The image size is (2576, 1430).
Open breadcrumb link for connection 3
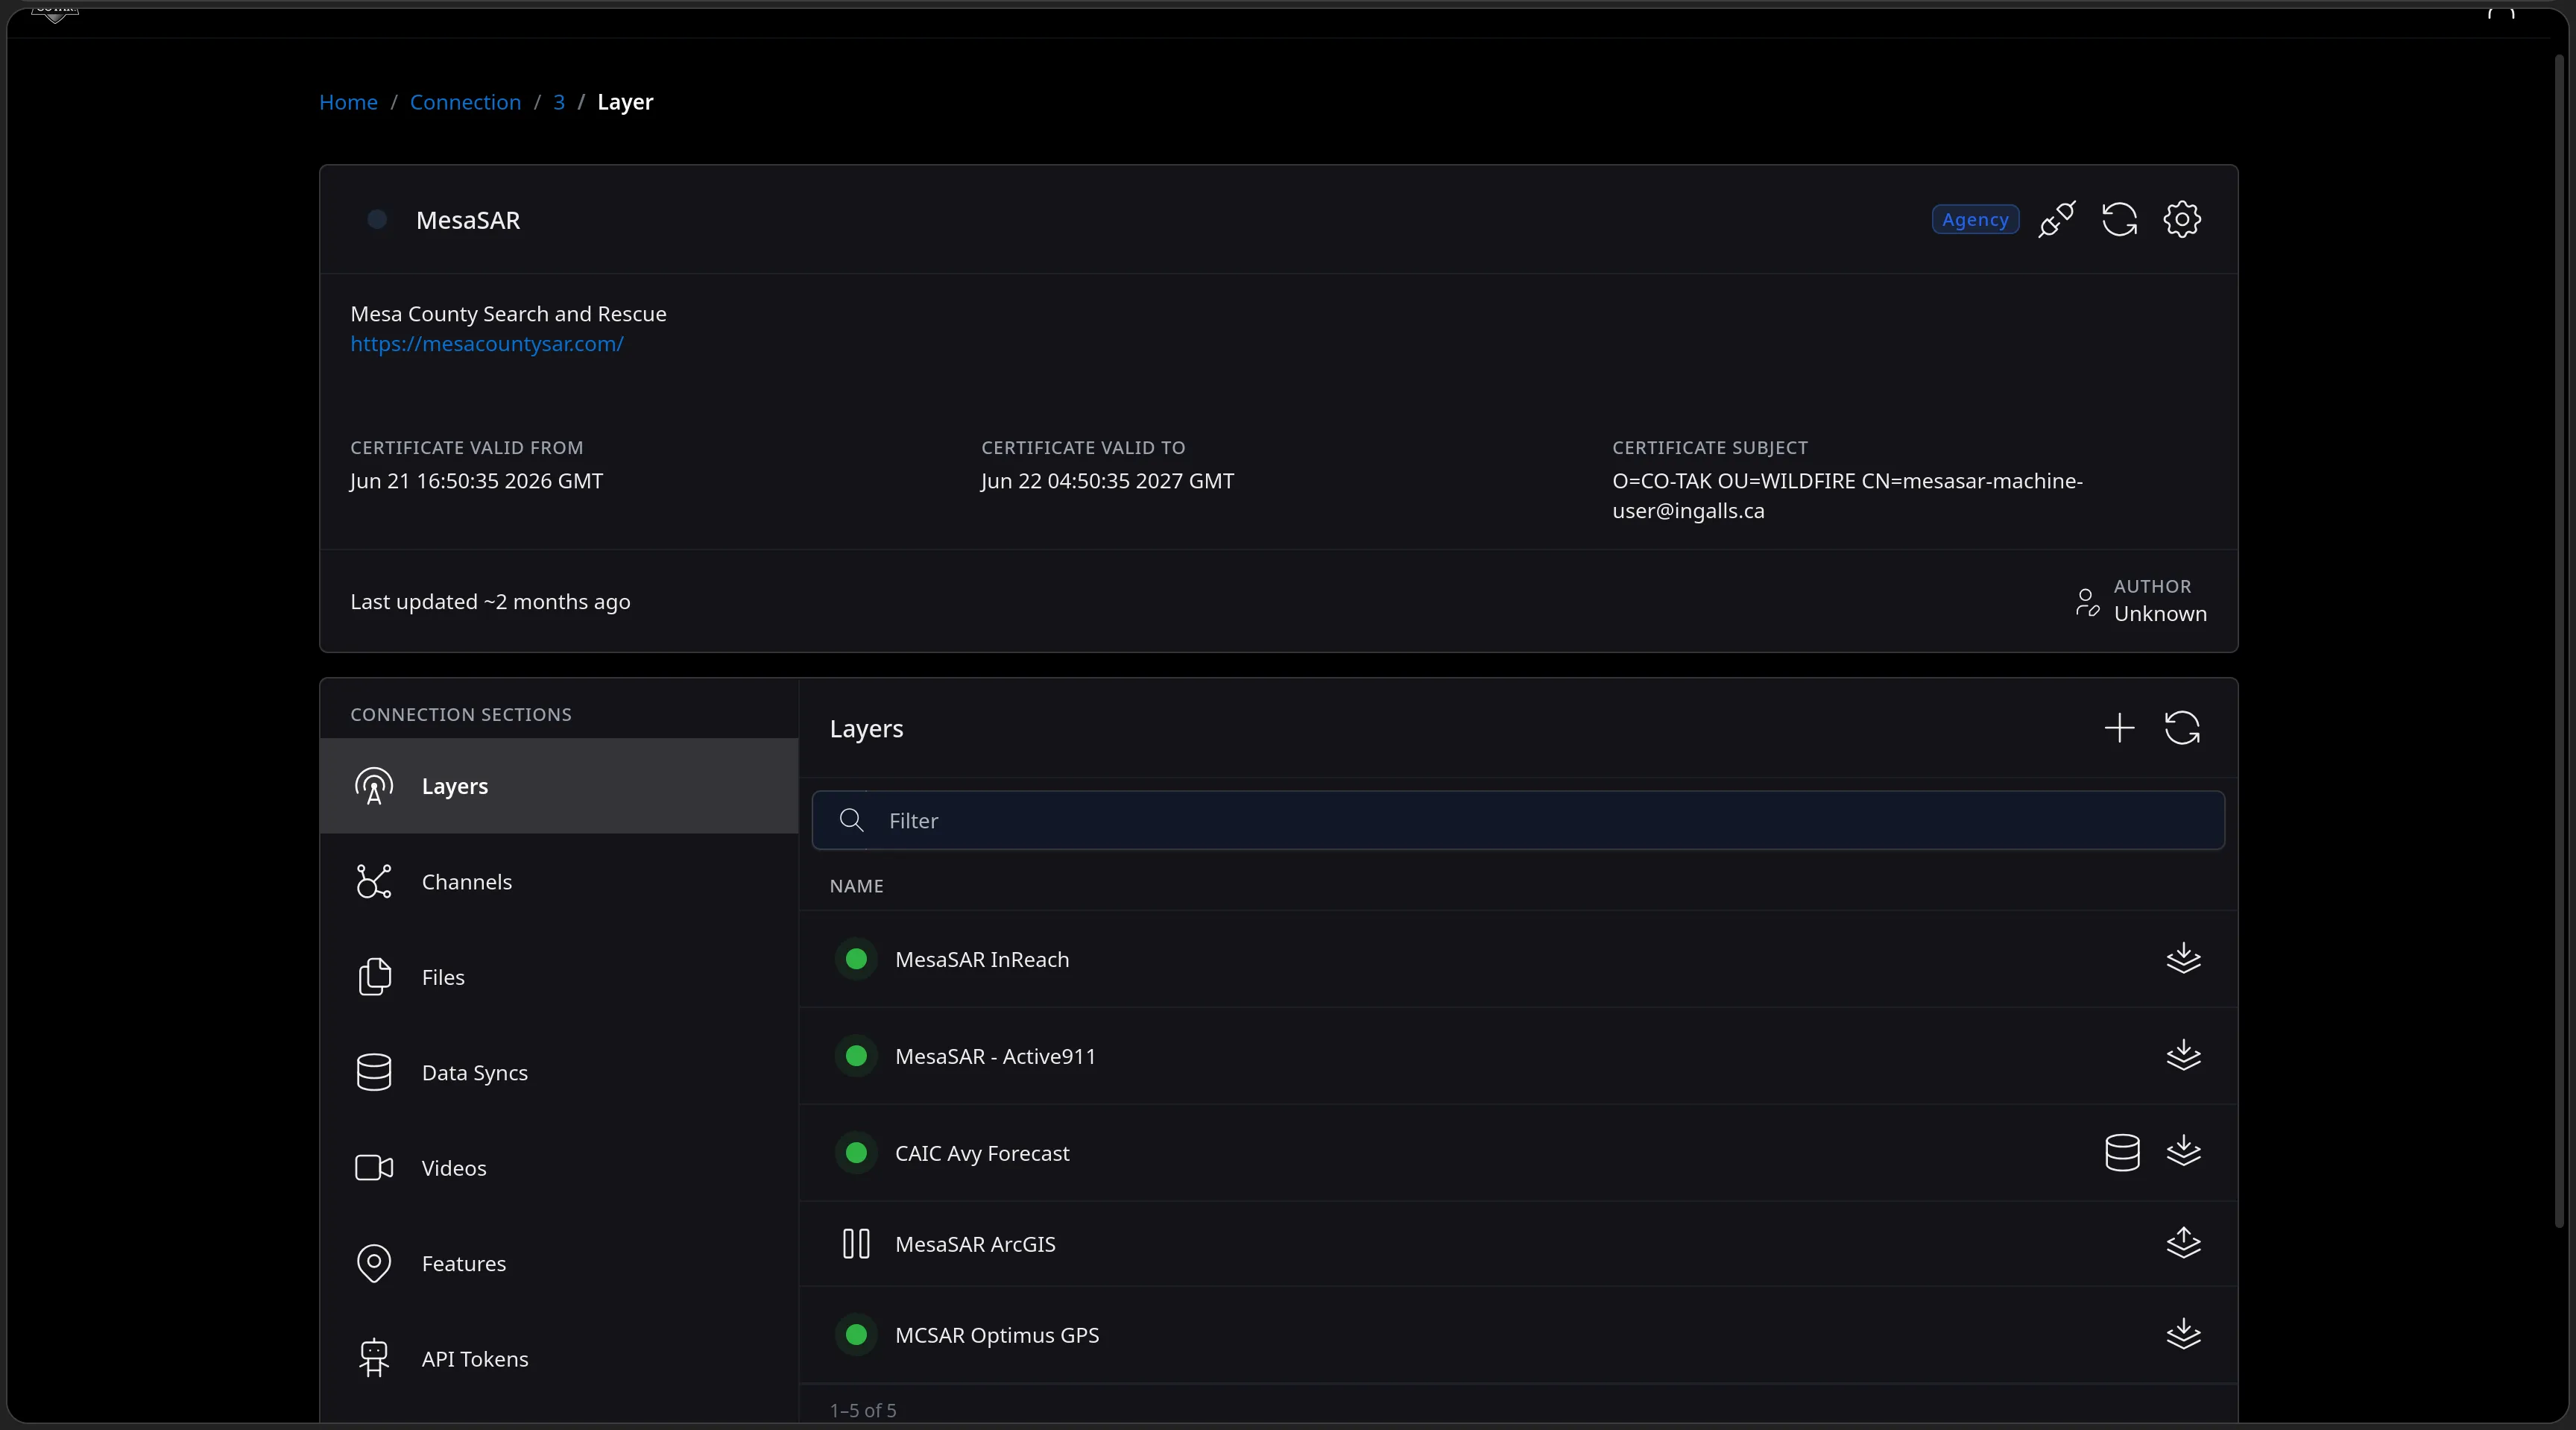click(x=559, y=102)
